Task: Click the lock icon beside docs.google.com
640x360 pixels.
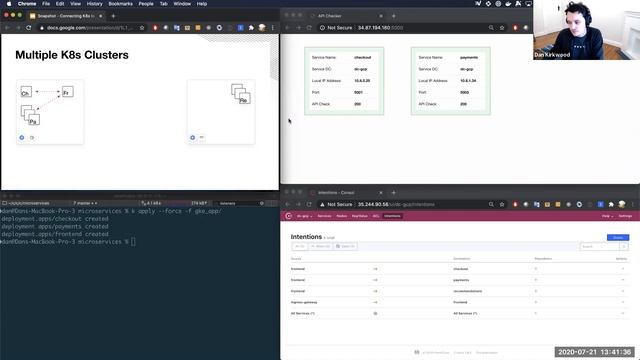Action: tap(41, 28)
